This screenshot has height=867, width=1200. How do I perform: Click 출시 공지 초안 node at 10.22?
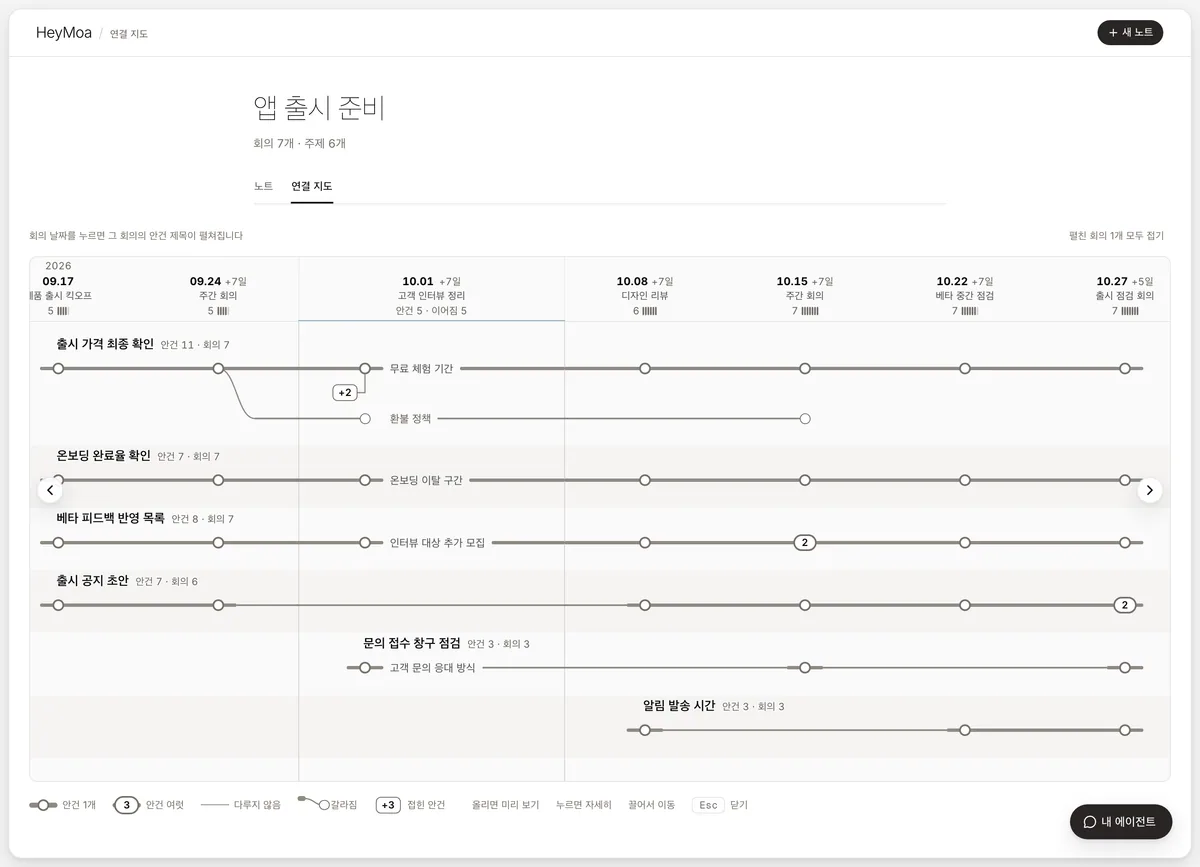[x=965, y=605]
